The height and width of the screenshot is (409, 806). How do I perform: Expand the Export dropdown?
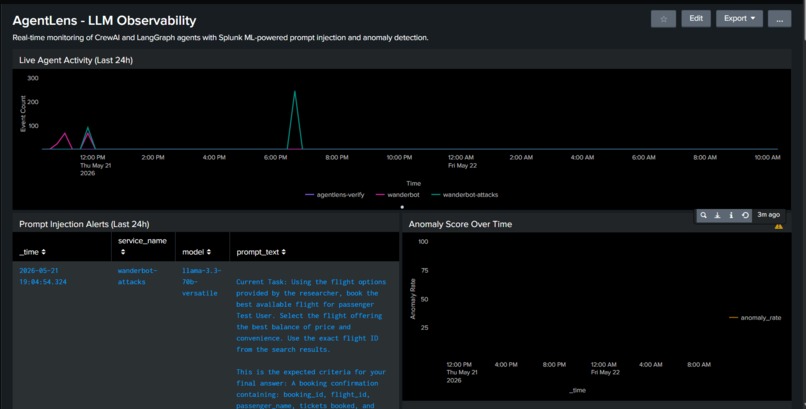tap(739, 18)
